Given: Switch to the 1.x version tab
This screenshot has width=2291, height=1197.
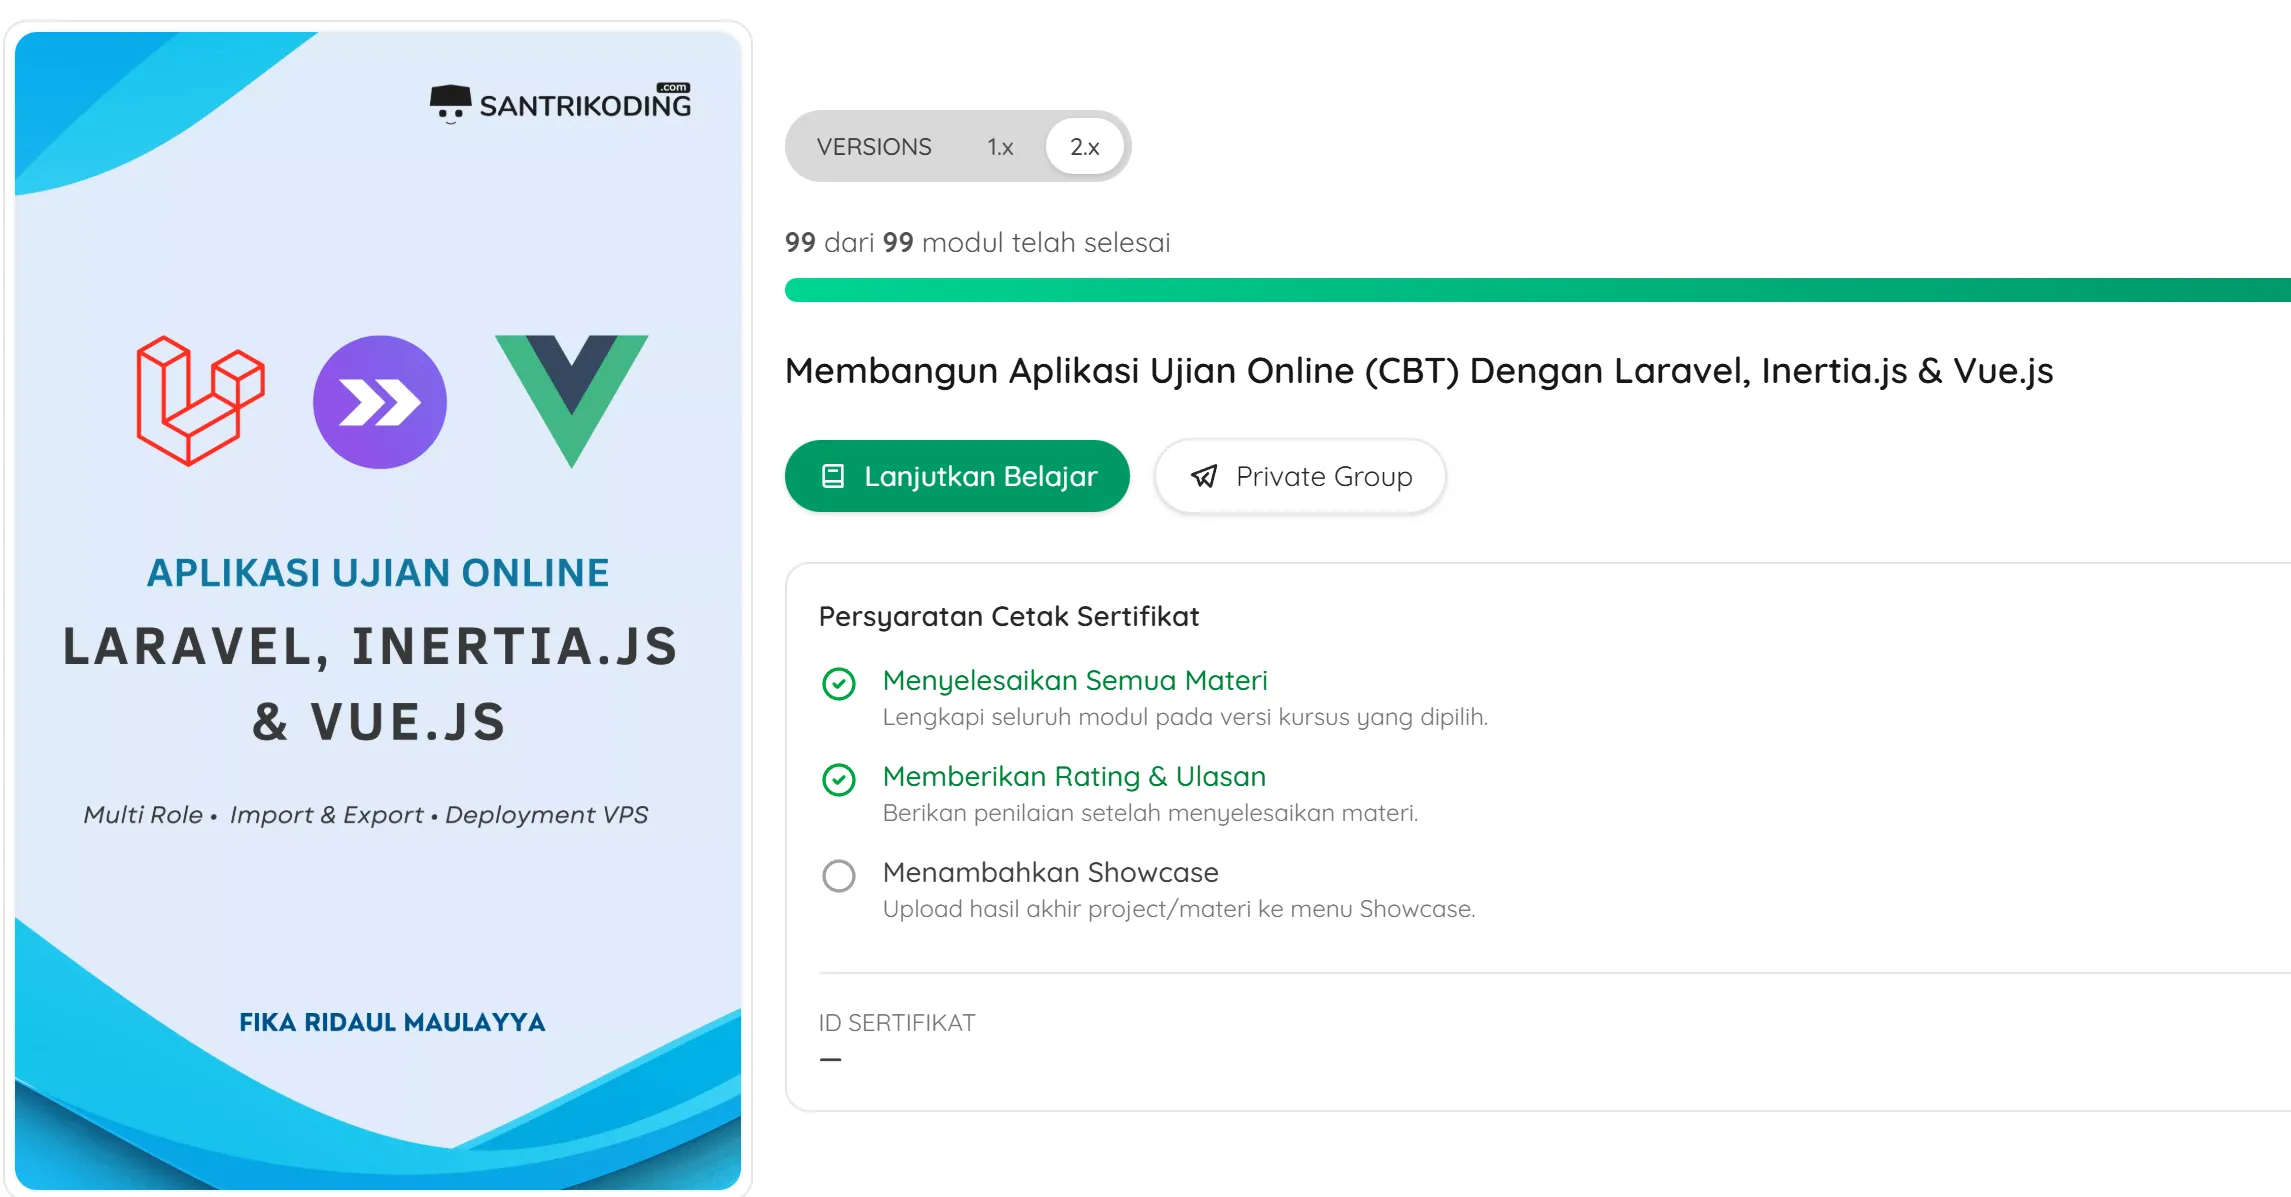Looking at the screenshot, I should coord(1000,147).
